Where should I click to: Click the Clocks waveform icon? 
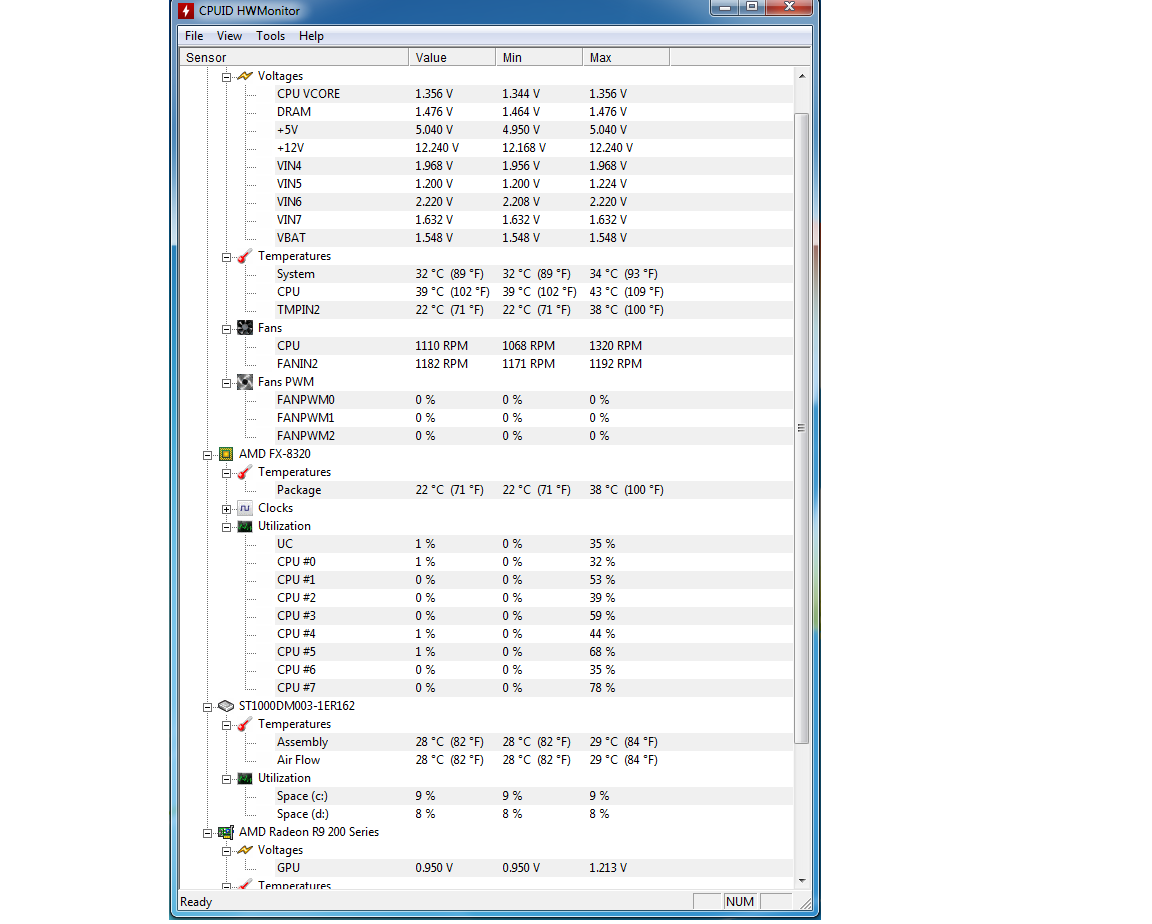[245, 508]
